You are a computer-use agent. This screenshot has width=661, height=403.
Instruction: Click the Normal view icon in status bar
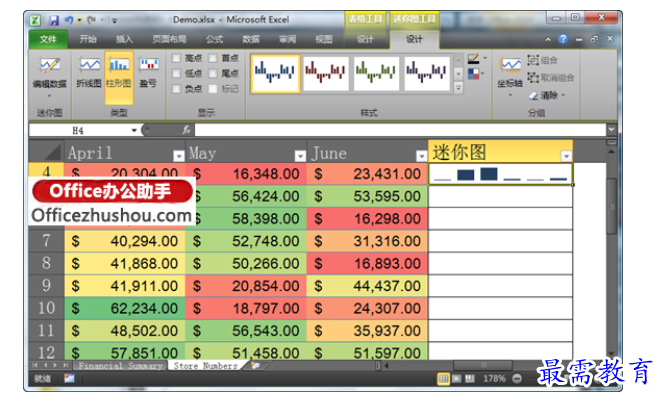[x=443, y=379]
